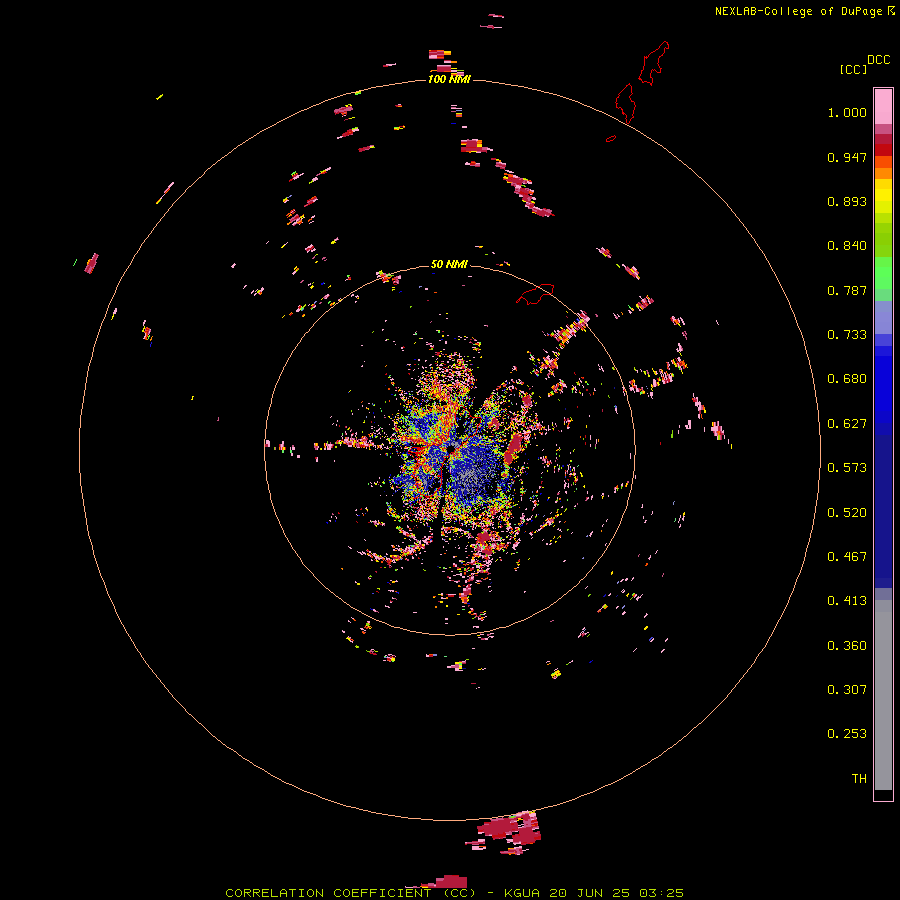The width and height of the screenshot is (900, 900).
Task: Click the [CC] legend unit label
Action: (853, 69)
